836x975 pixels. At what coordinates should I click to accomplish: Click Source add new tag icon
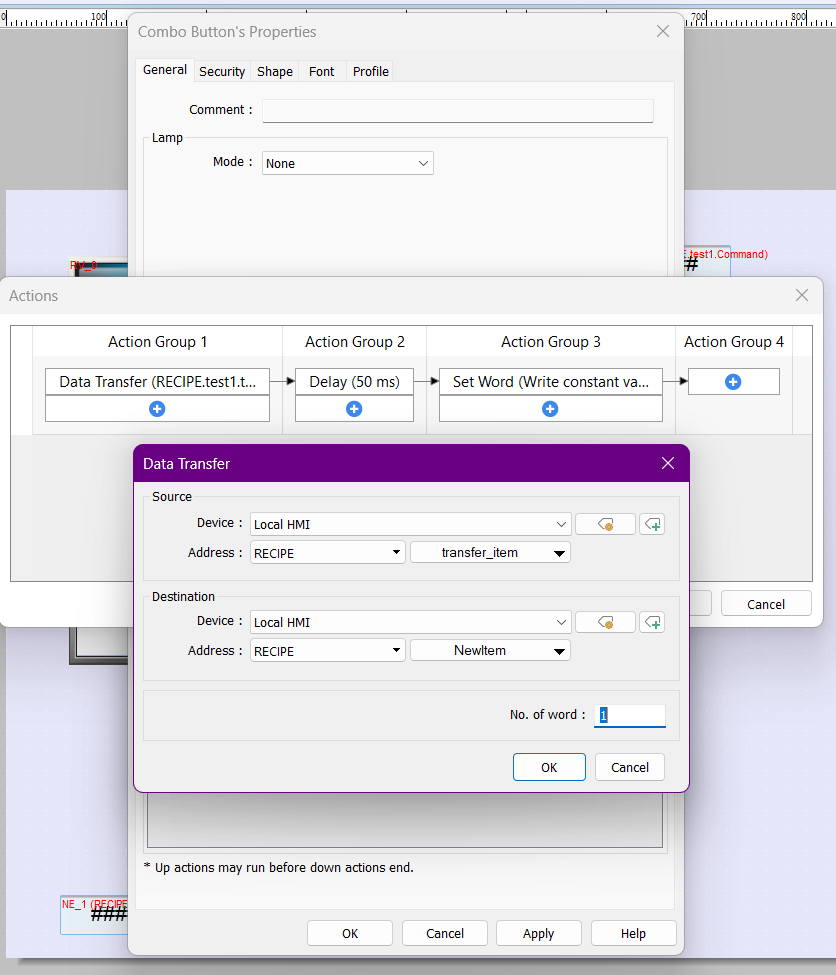tap(652, 524)
